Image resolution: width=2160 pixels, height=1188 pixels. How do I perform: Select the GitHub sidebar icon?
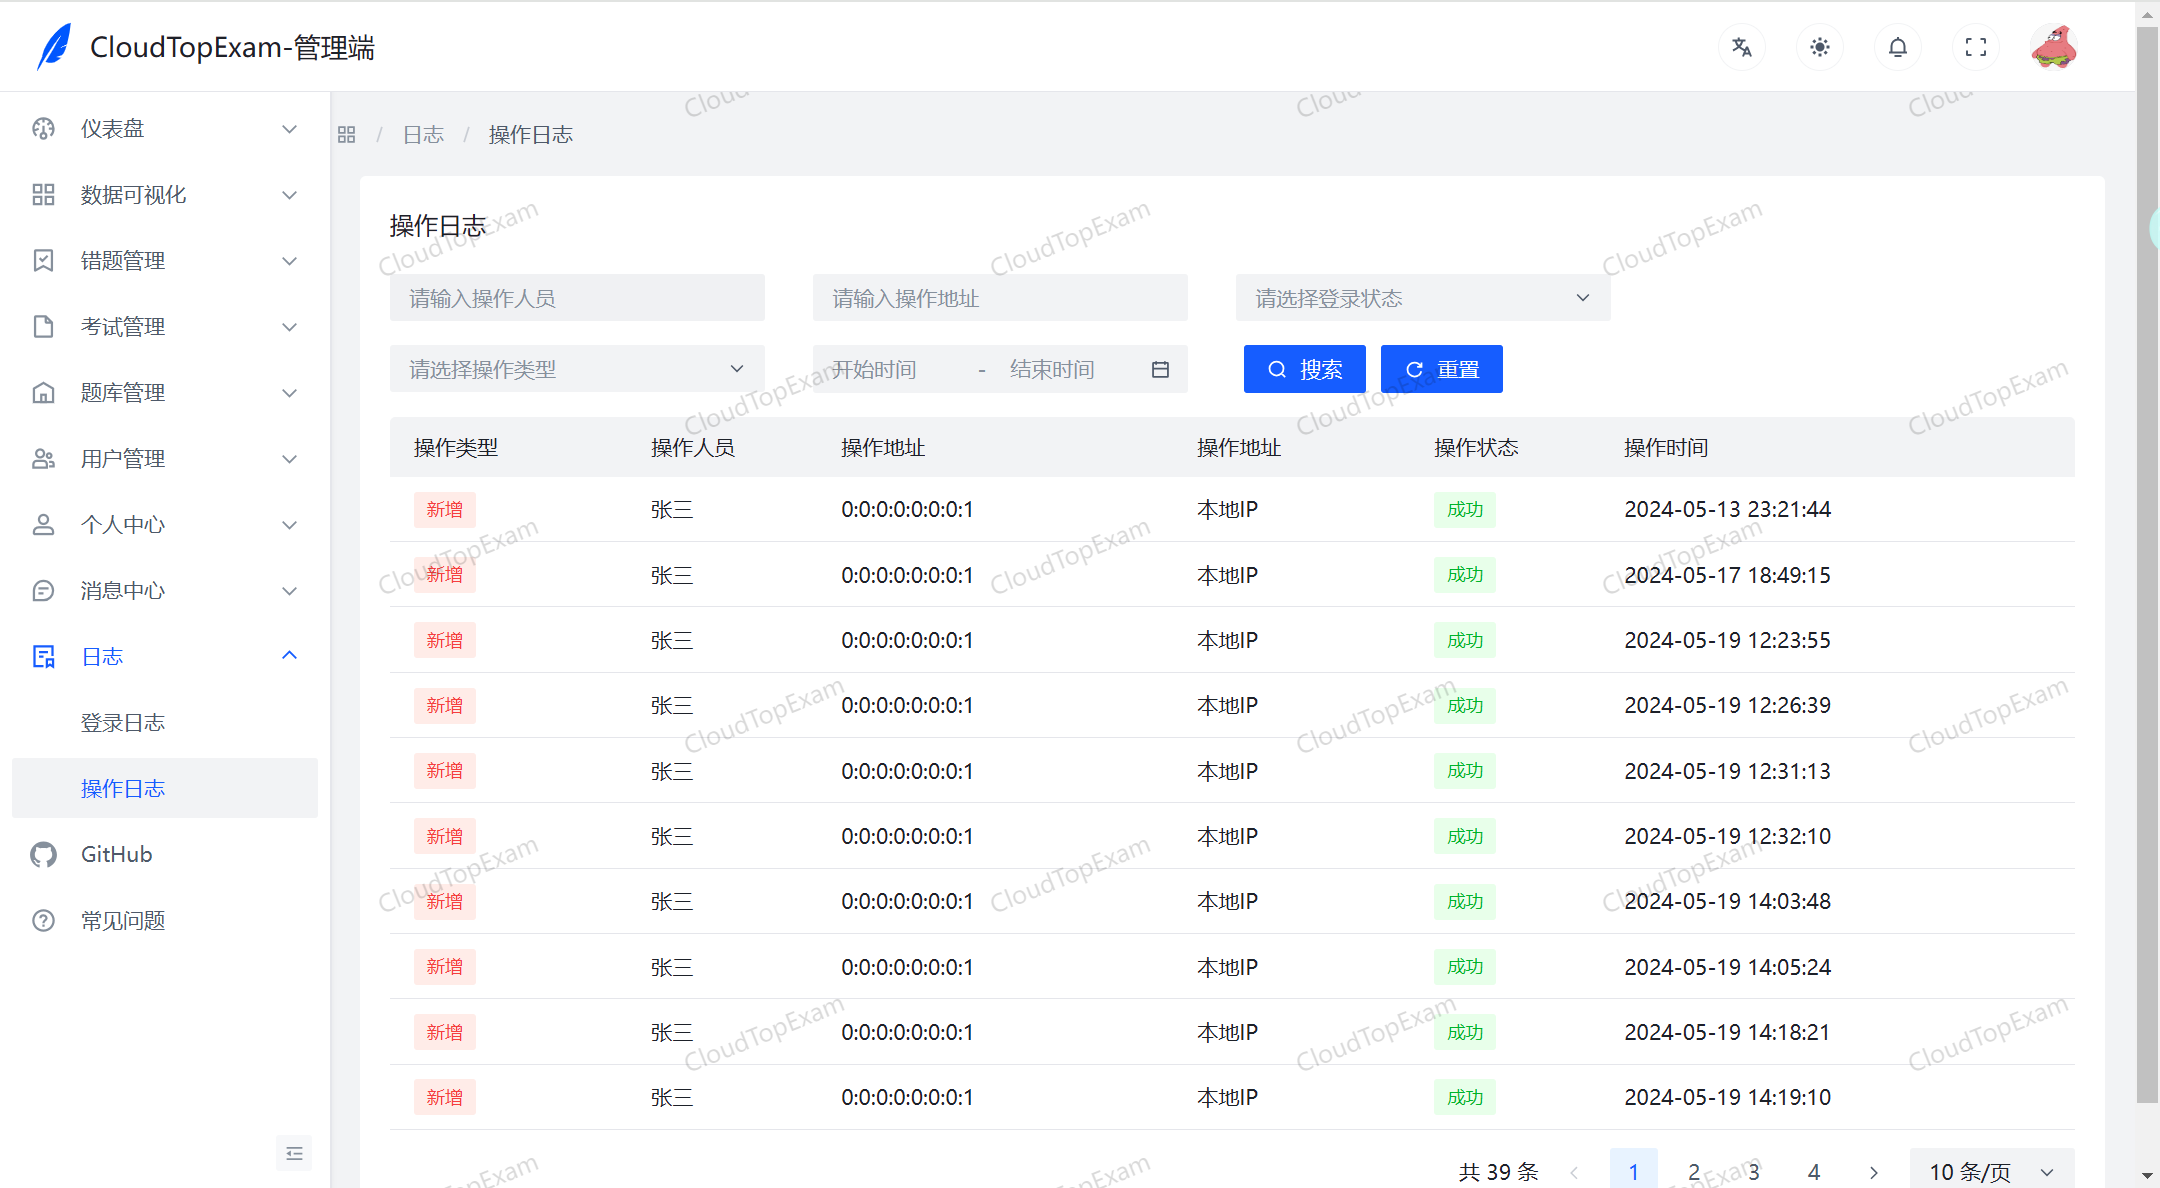point(43,854)
